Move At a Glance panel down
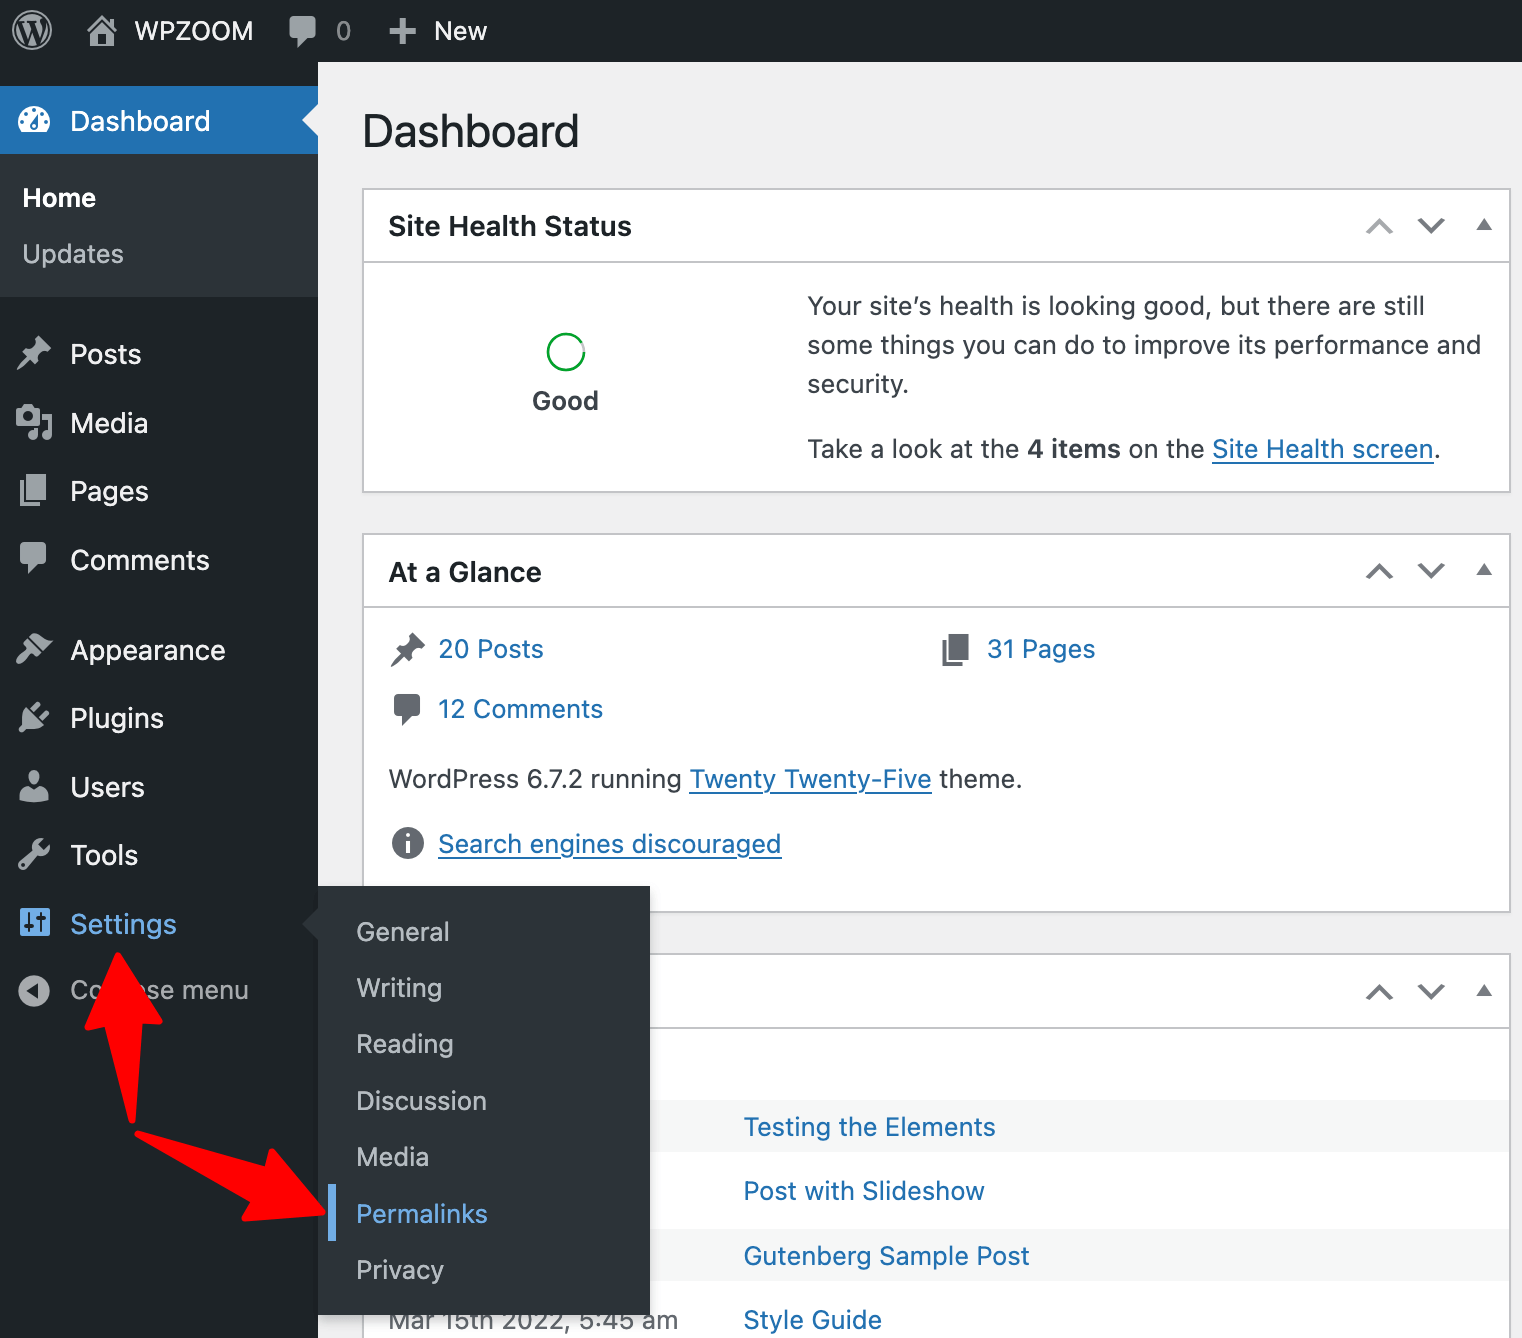The height and width of the screenshot is (1338, 1522). coord(1431,571)
